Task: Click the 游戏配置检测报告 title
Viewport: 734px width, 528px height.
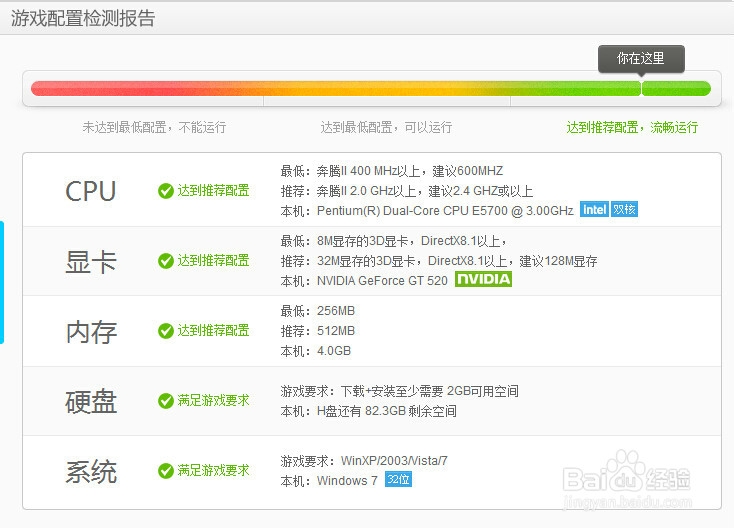Action: click(x=83, y=18)
